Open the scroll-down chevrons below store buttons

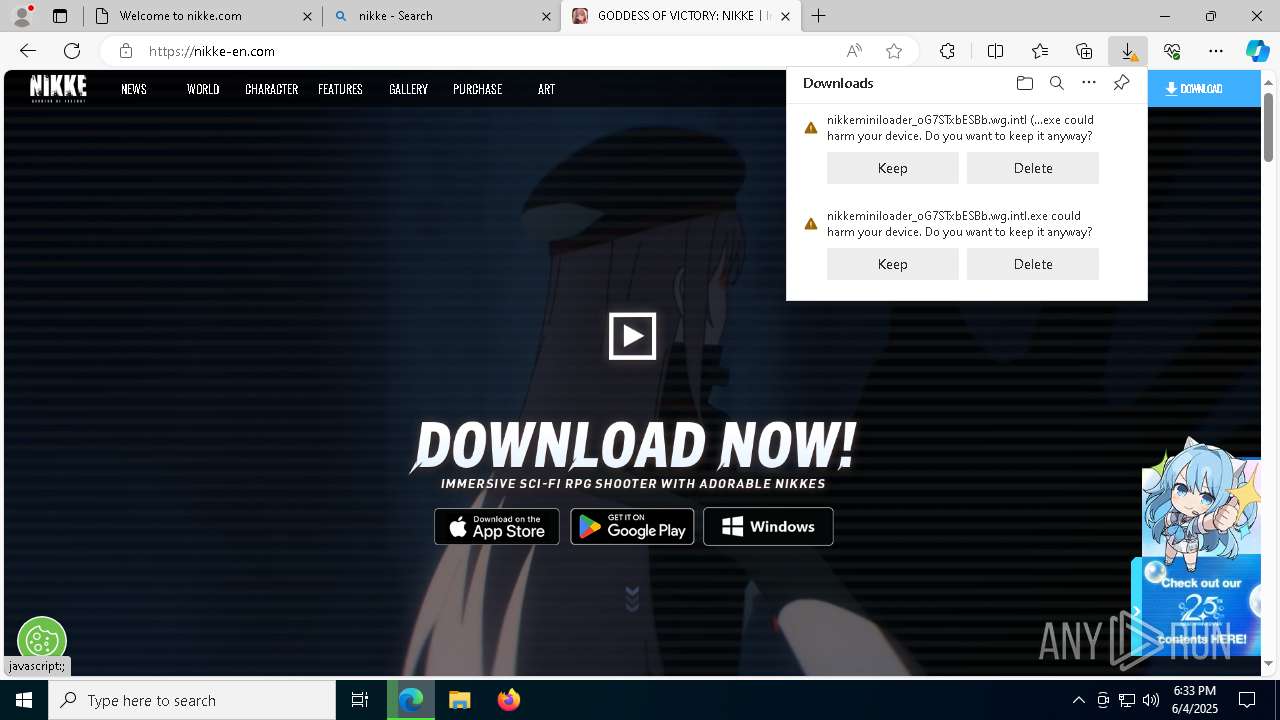click(x=632, y=599)
